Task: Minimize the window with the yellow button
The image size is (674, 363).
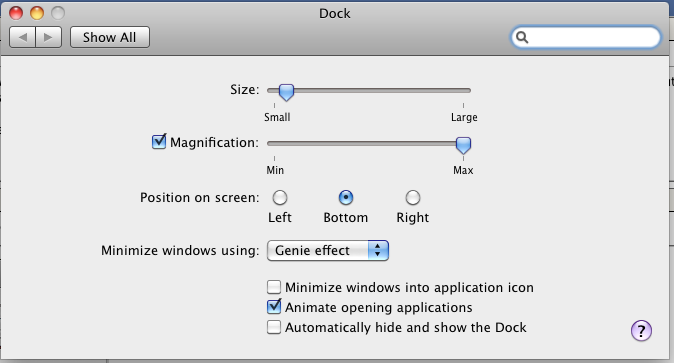Action: click(x=37, y=13)
